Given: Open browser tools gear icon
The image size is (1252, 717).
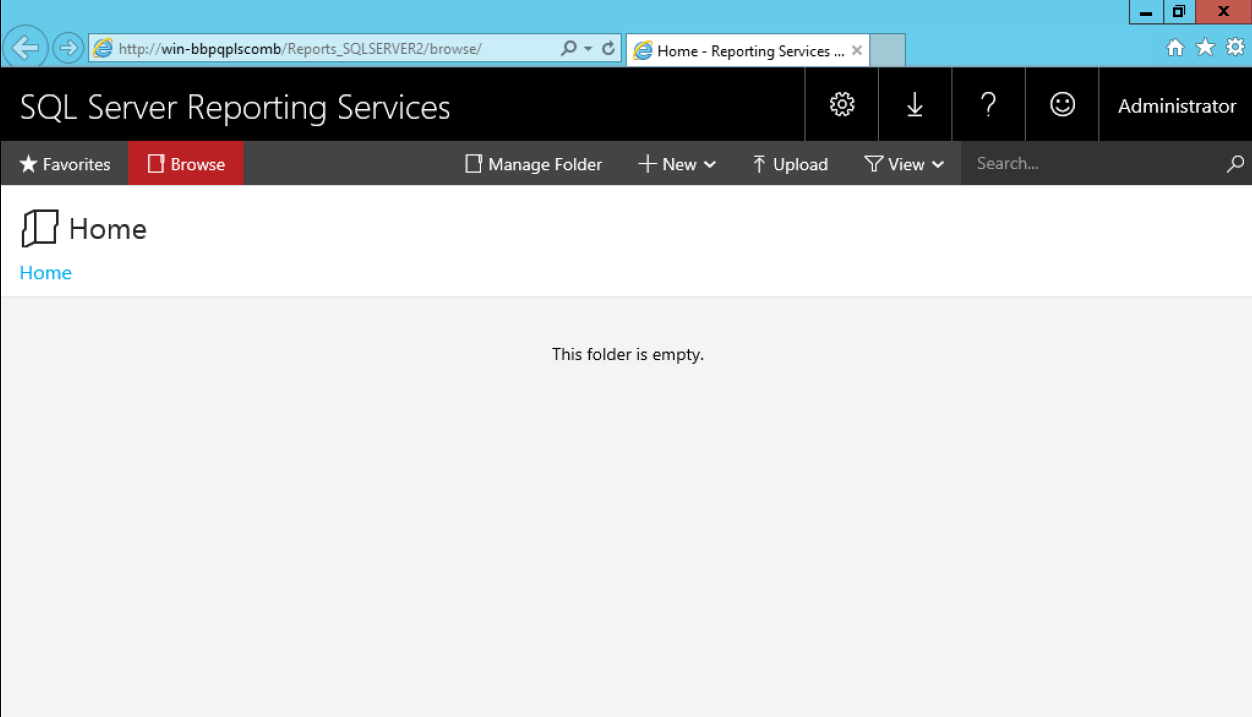Looking at the screenshot, I should coord(1236,47).
